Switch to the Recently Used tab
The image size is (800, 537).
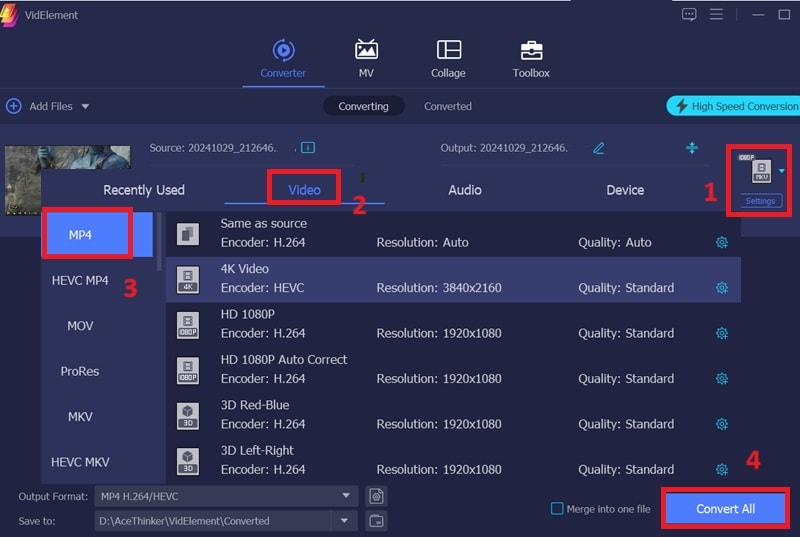(x=144, y=190)
